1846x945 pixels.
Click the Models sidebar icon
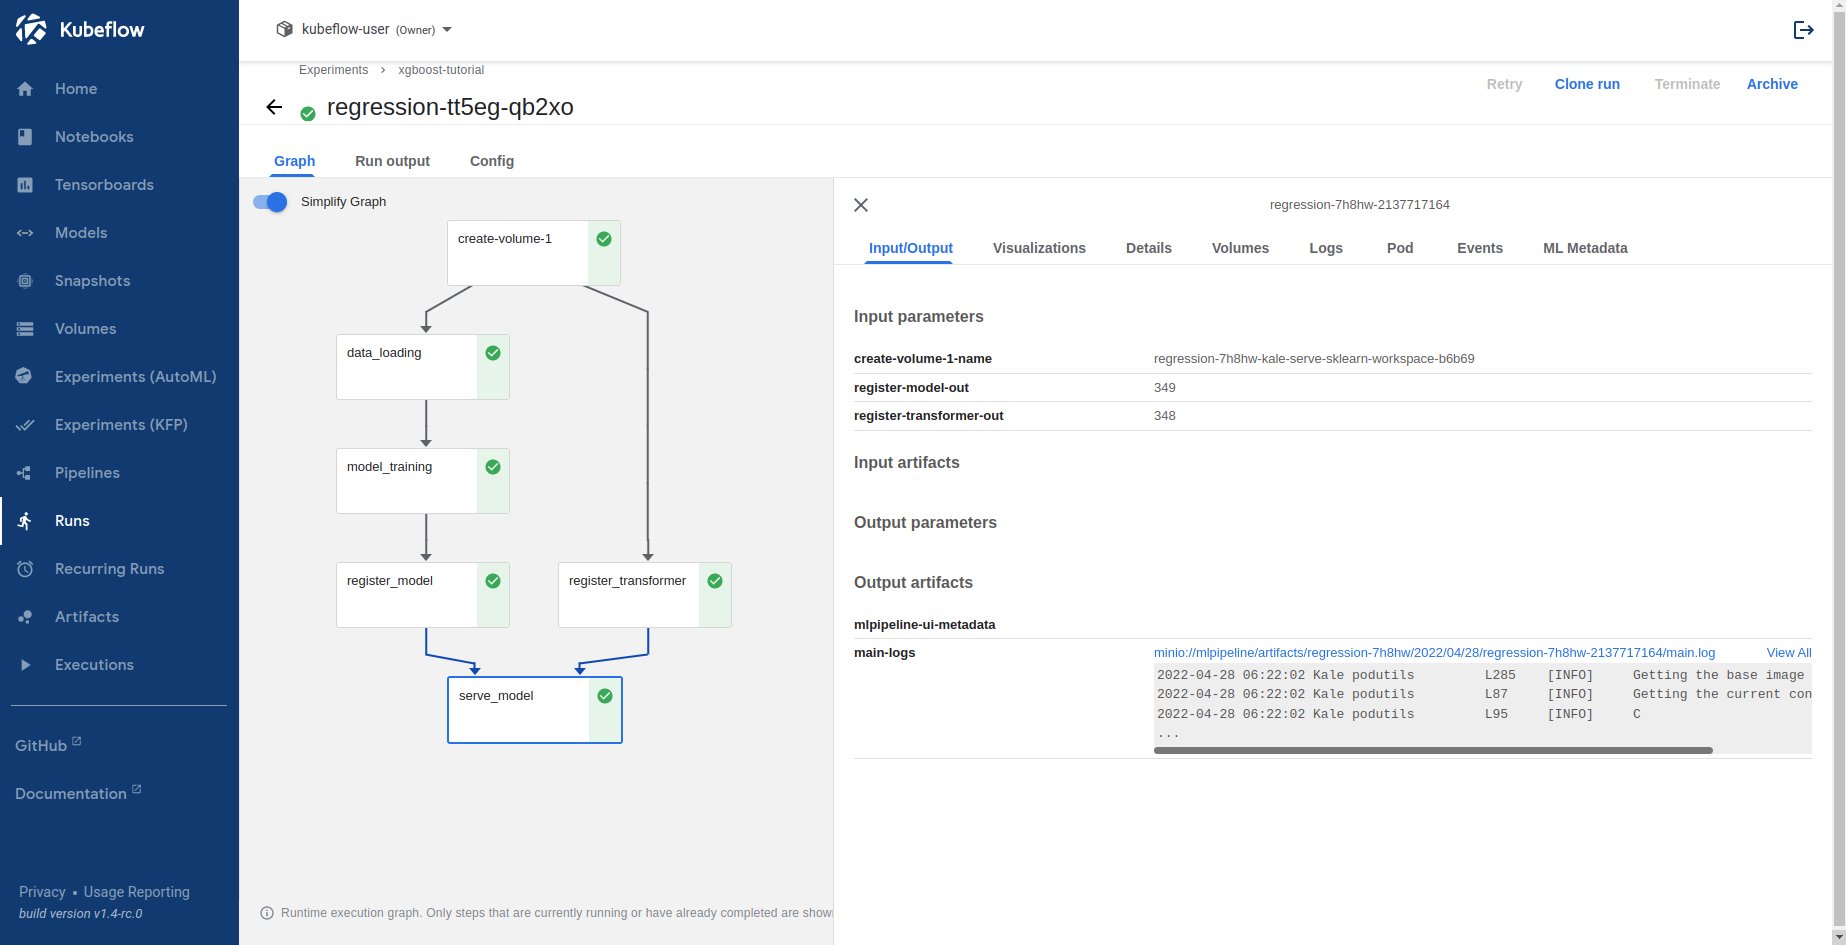click(x=25, y=233)
